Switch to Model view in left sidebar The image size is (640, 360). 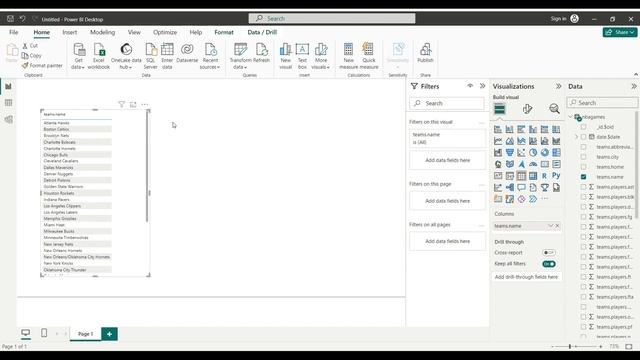(x=9, y=119)
